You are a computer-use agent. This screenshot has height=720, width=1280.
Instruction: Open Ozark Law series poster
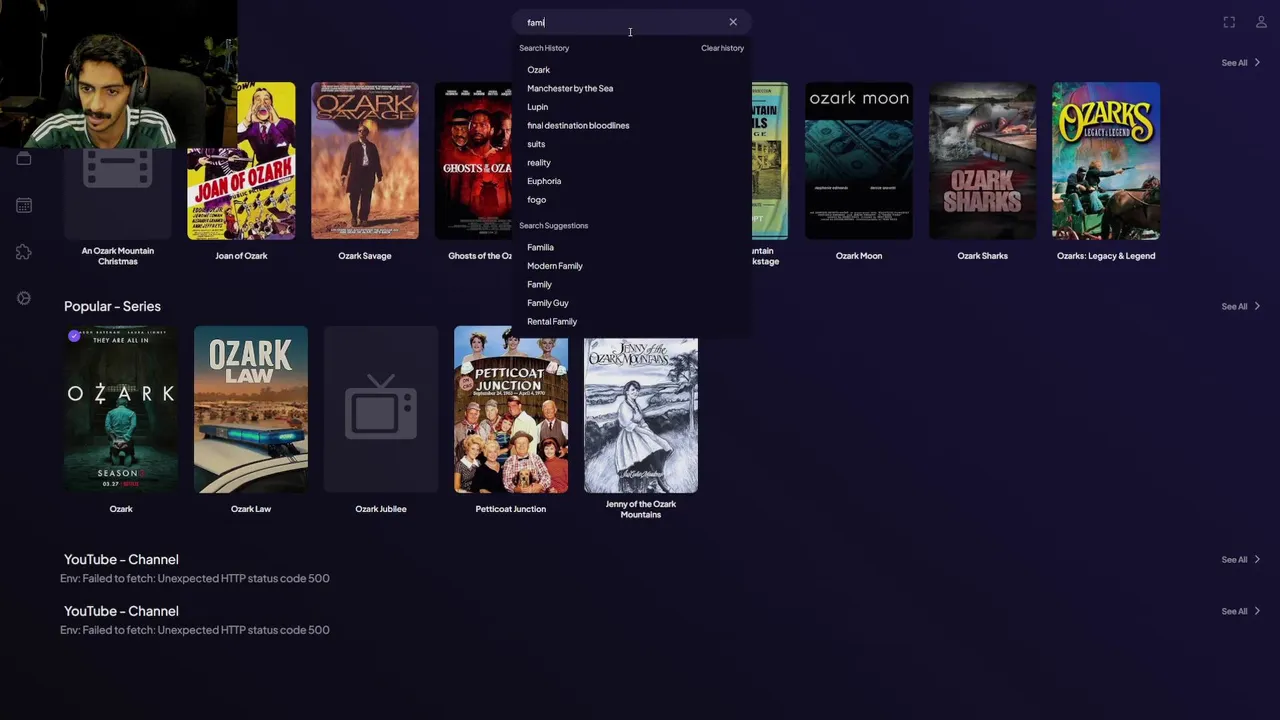[251, 410]
